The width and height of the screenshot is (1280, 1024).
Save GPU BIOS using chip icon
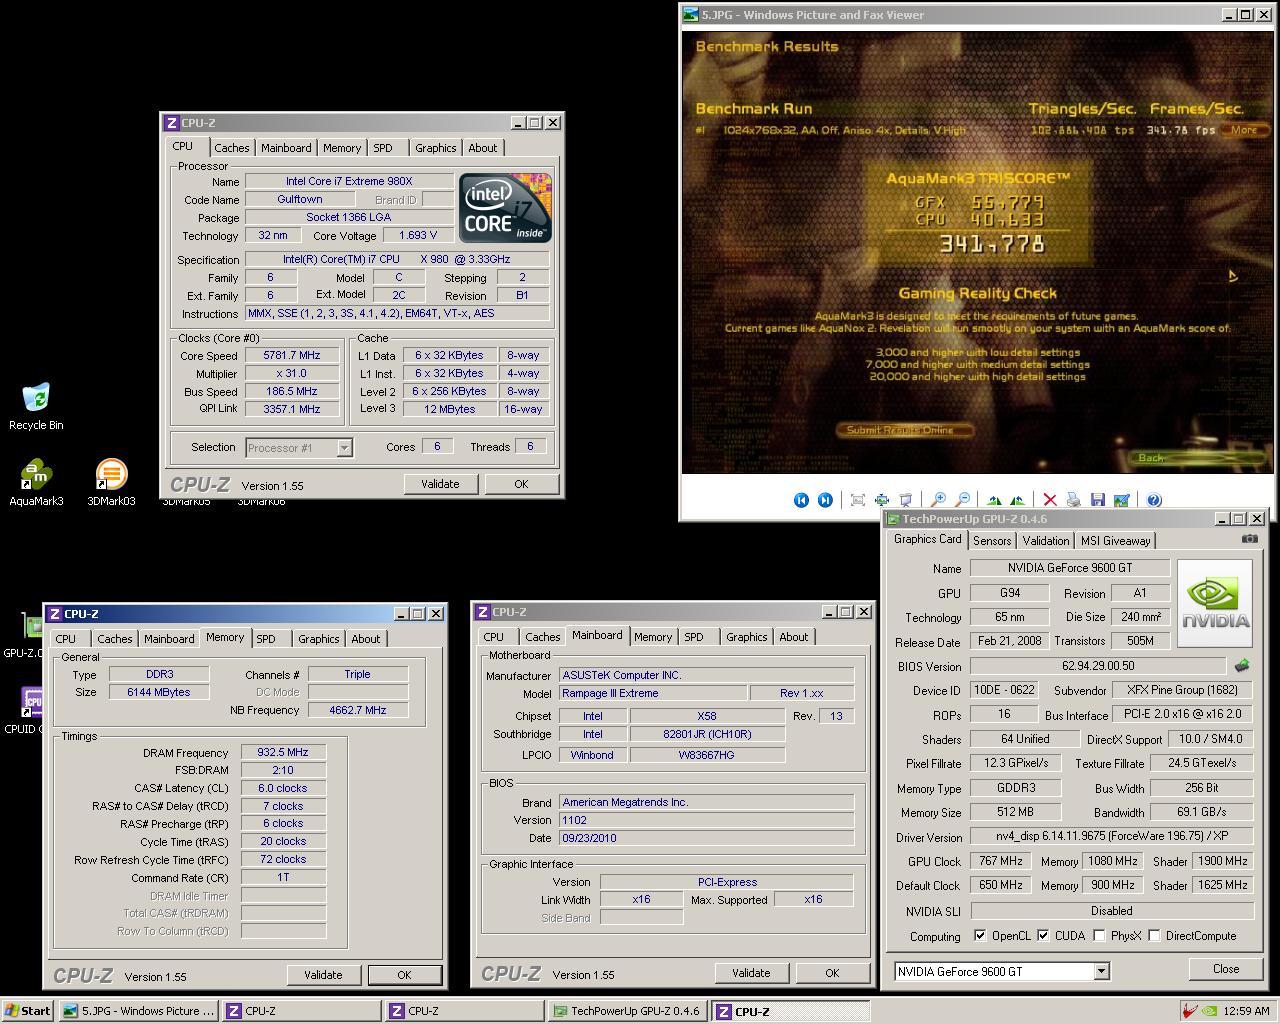[x=1242, y=665]
